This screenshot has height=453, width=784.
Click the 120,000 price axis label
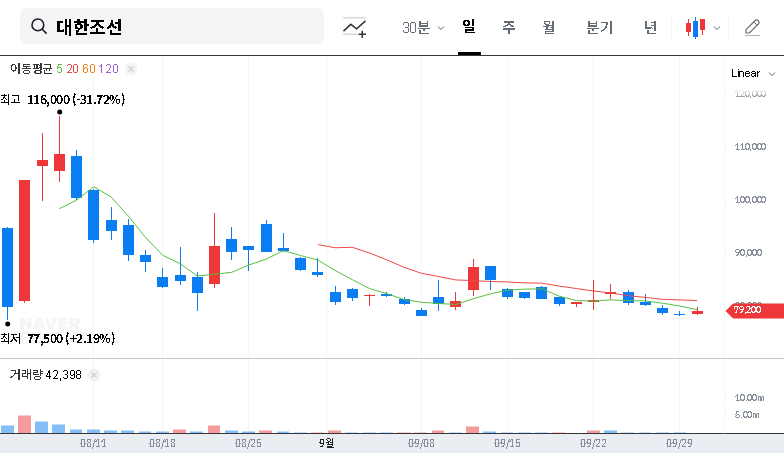click(750, 94)
